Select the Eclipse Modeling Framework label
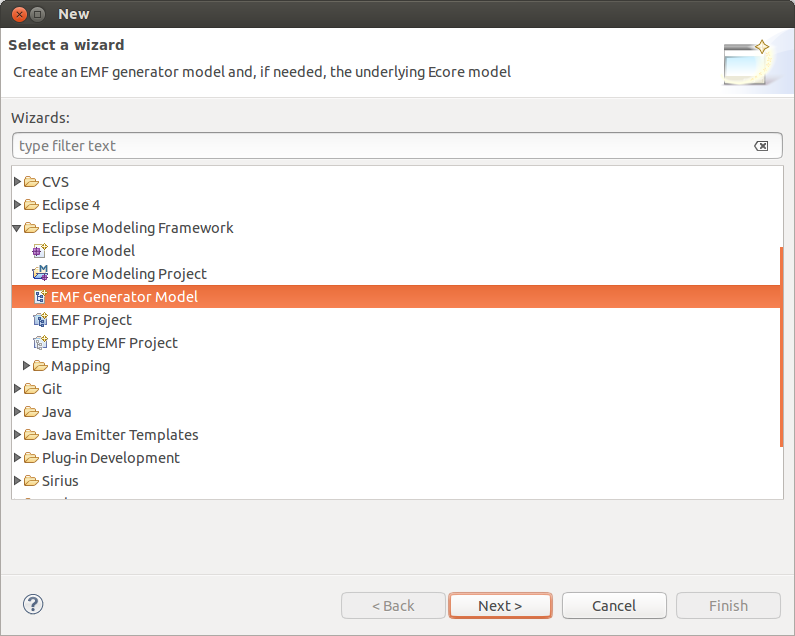795x636 pixels. point(137,228)
